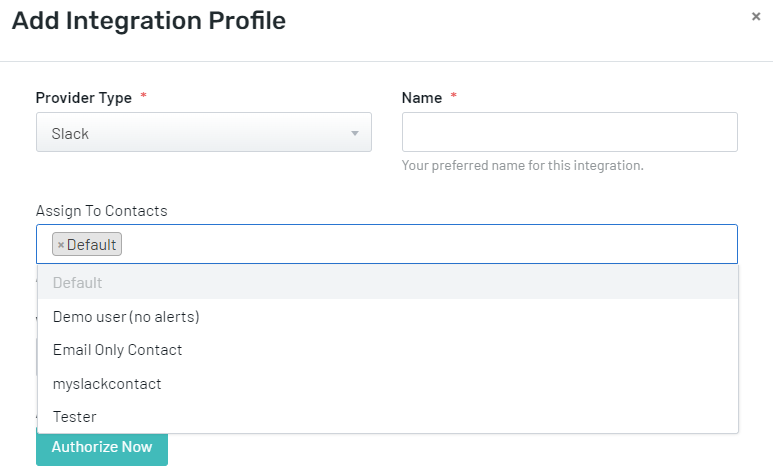Click the Authorize Now button
The height and width of the screenshot is (475, 773).
click(102, 447)
